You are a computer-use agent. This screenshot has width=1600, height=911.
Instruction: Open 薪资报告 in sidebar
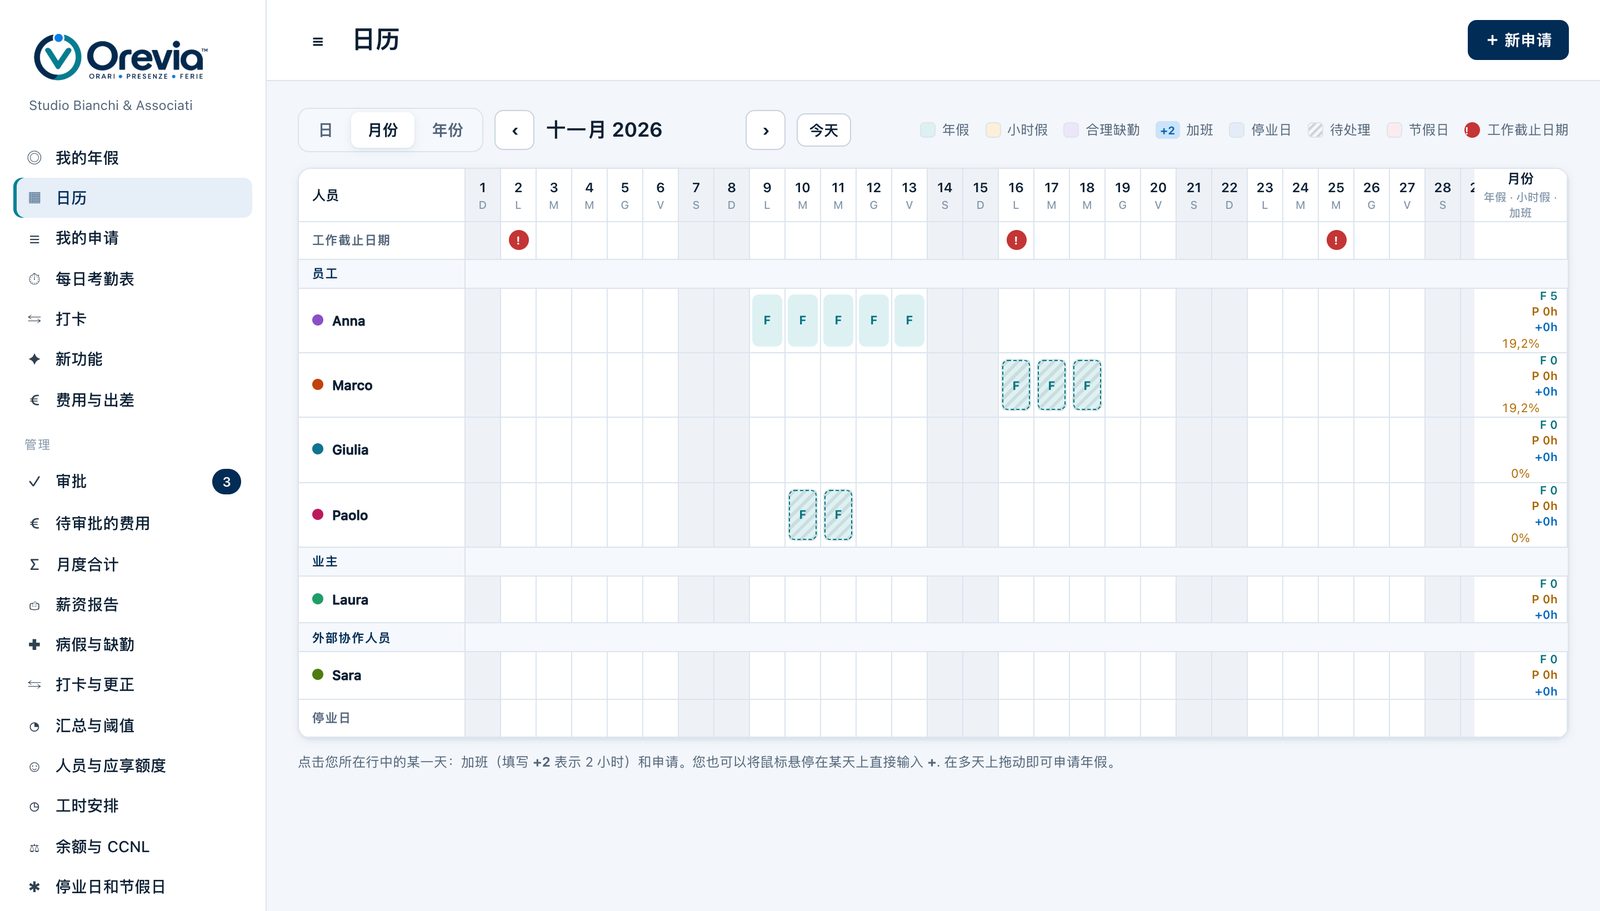pos(133,604)
